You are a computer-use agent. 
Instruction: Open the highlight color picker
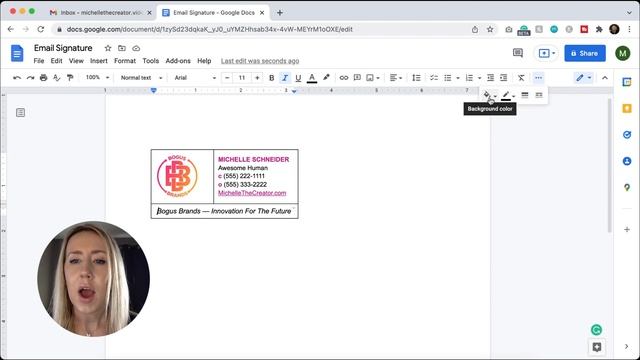[326, 78]
